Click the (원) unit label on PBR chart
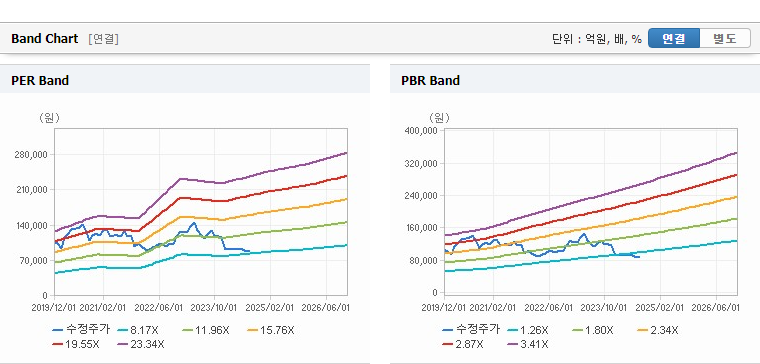Viewport: 760px width, 364px height. pos(439,118)
